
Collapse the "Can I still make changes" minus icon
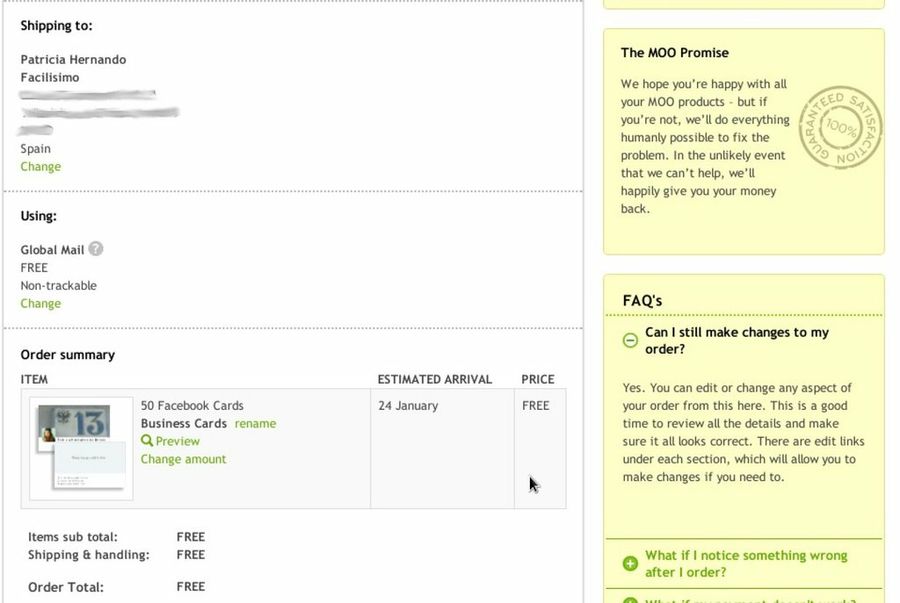[x=630, y=340]
